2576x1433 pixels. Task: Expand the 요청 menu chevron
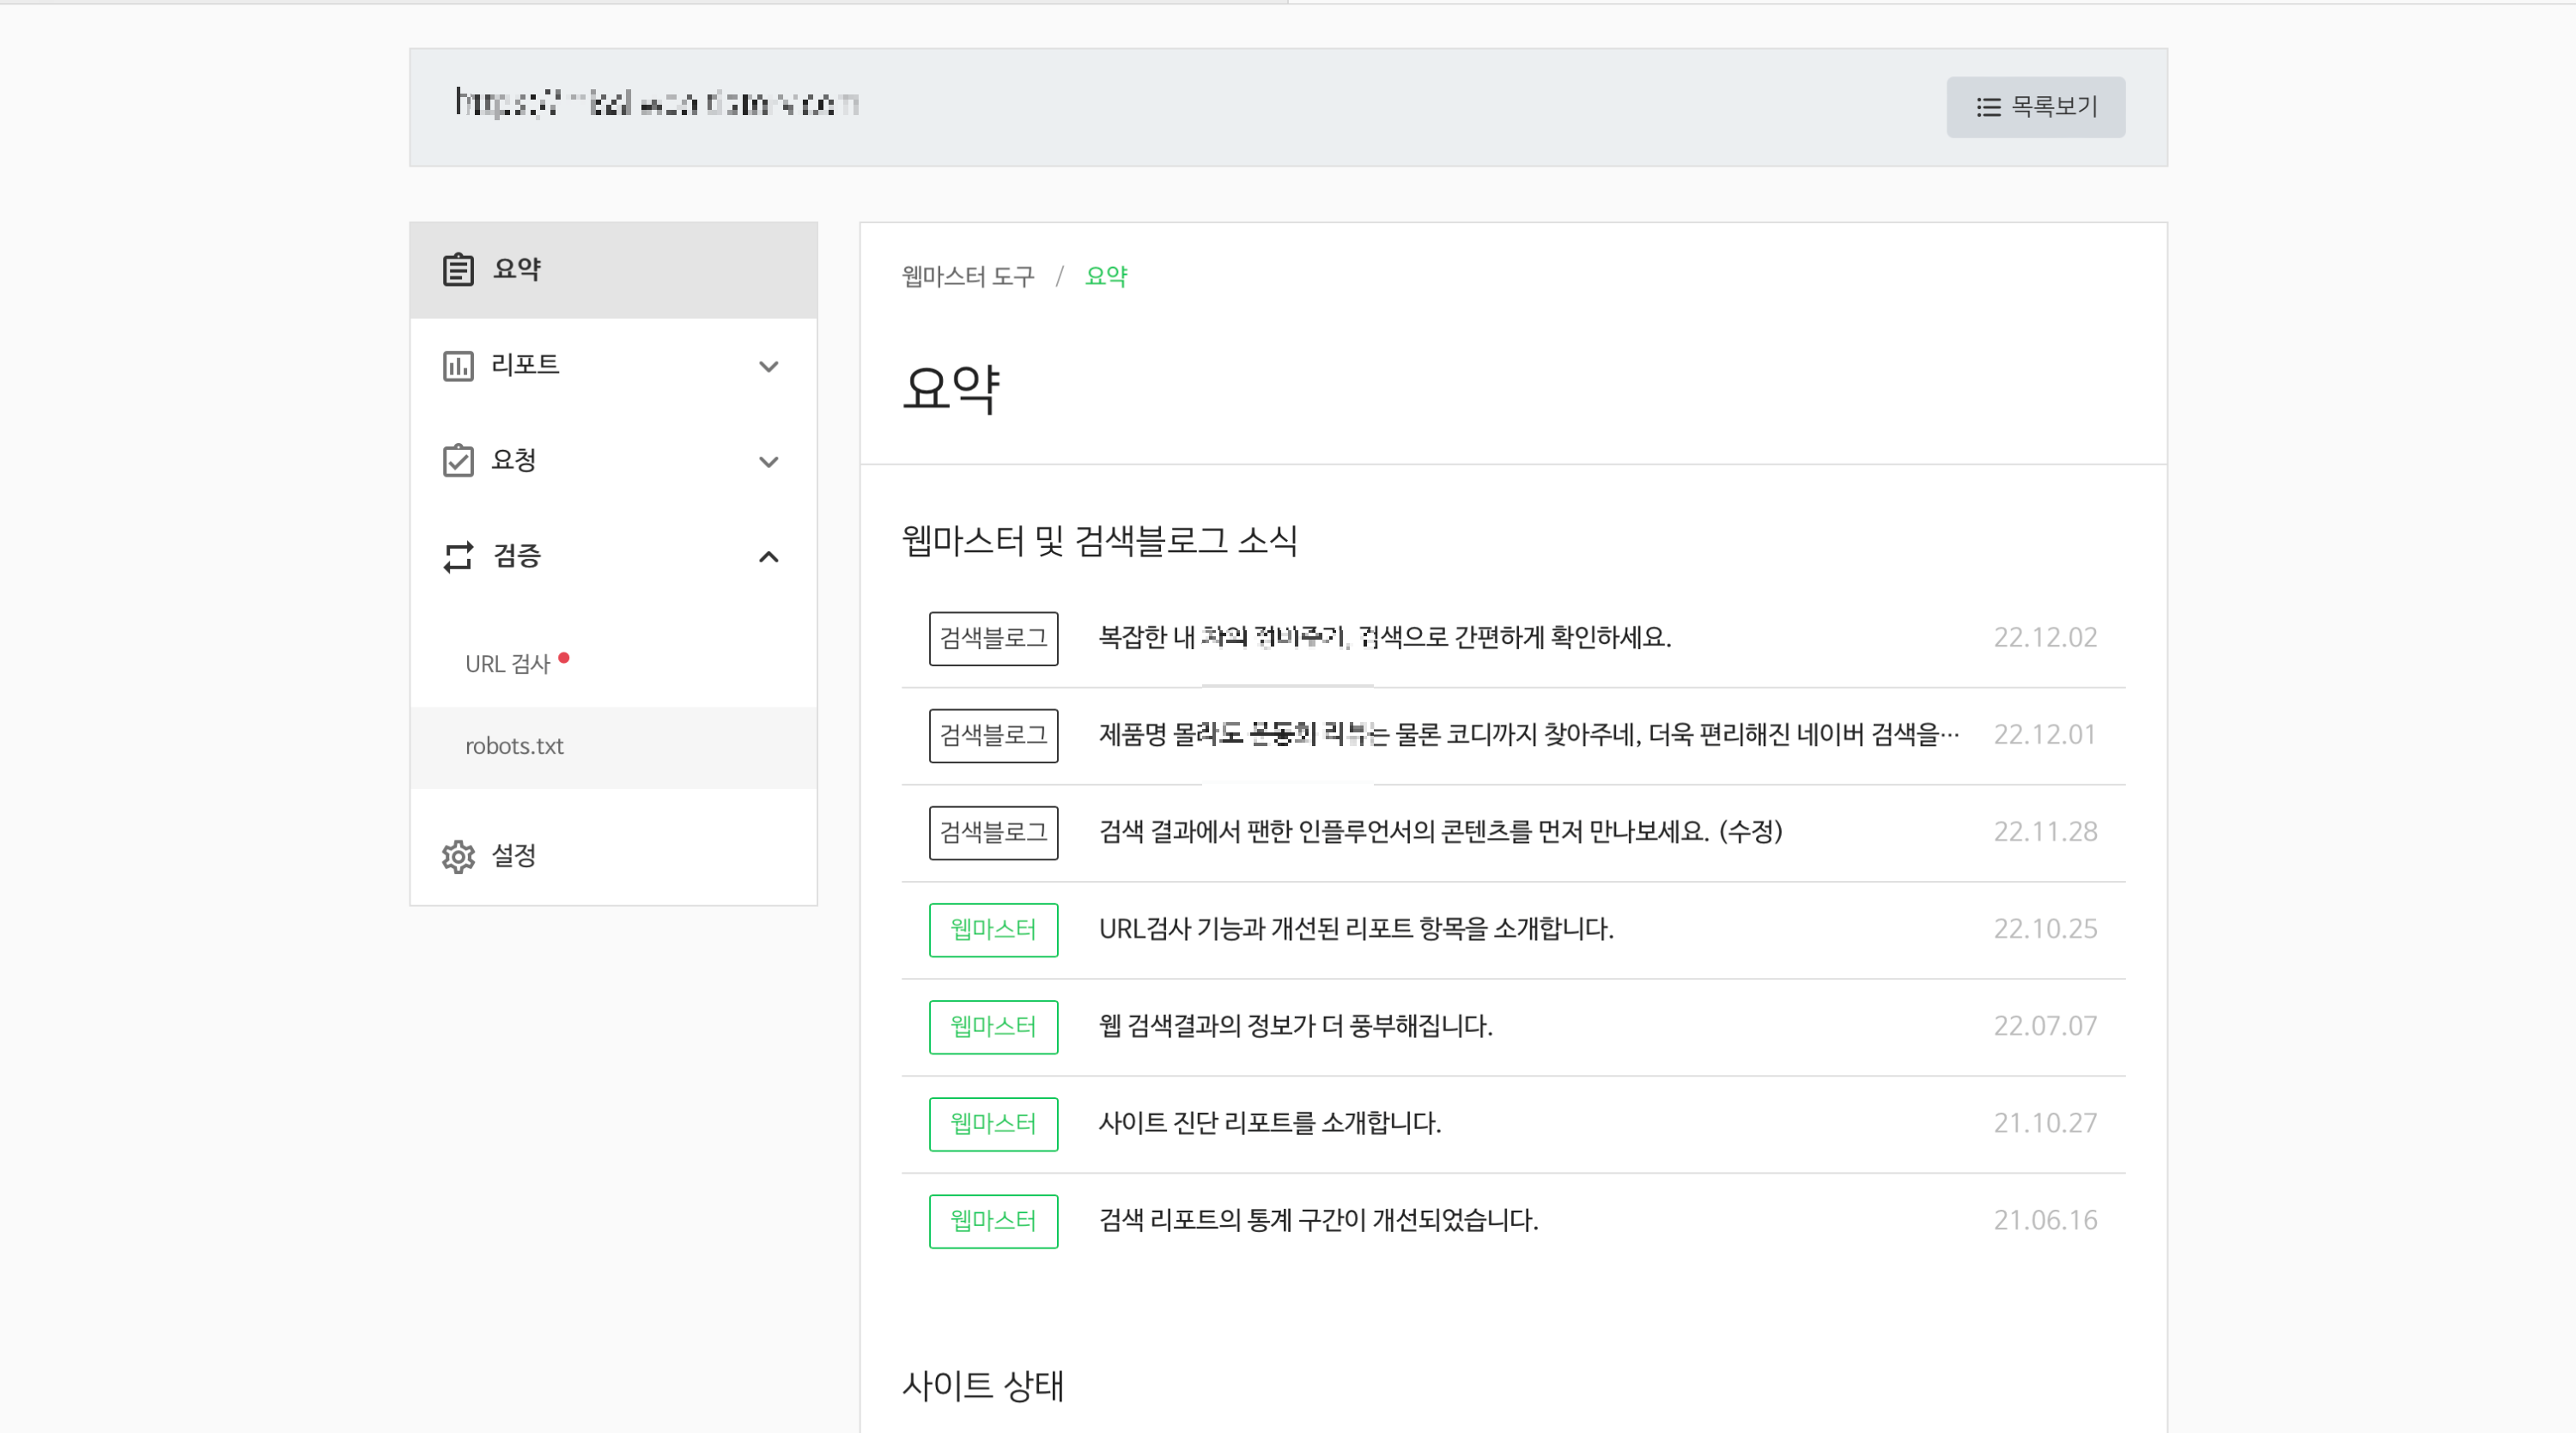(x=768, y=461)
